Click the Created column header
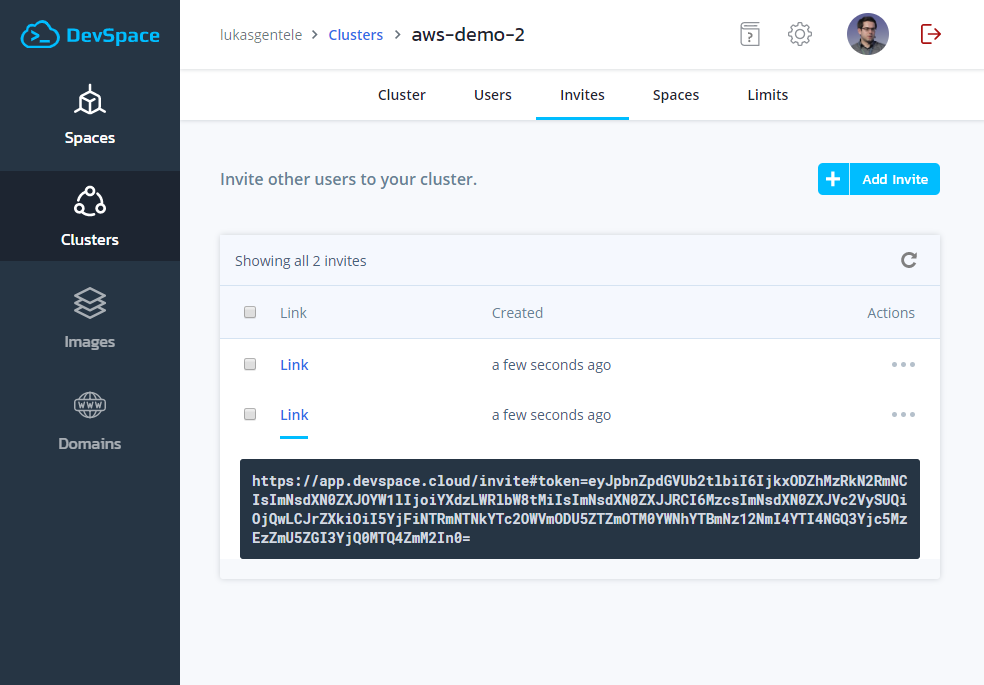This screenshot has width=984, height=685. [x=517, y=313]
